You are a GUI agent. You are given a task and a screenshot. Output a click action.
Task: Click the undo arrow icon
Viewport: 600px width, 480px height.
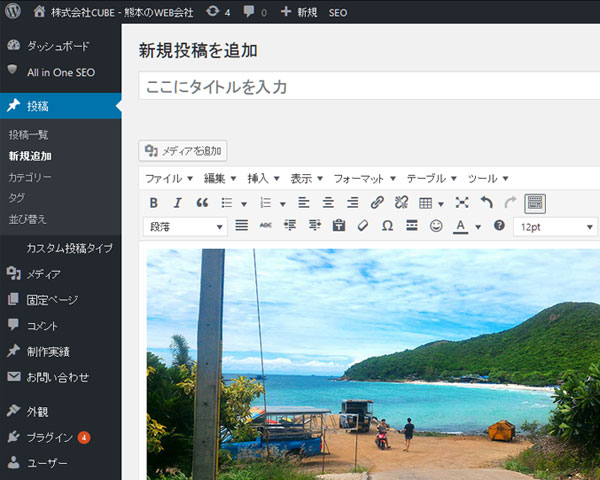pos(486,203)
